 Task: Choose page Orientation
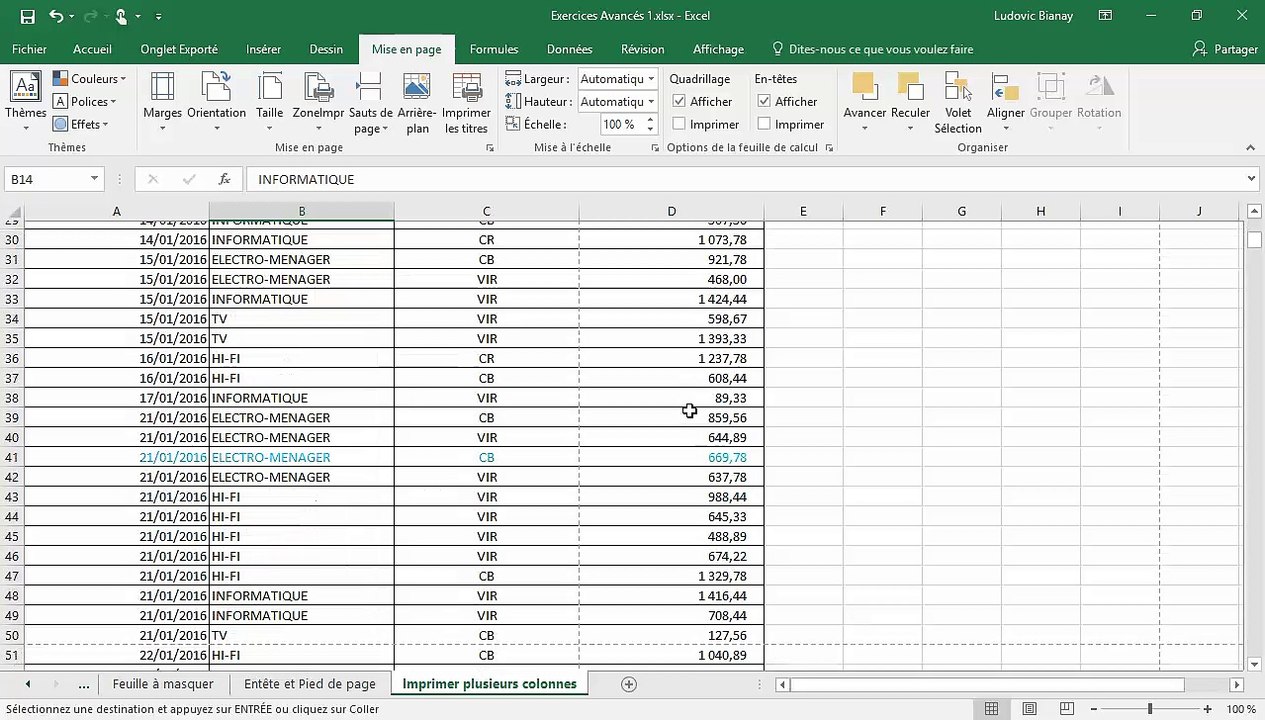(216, 103)
